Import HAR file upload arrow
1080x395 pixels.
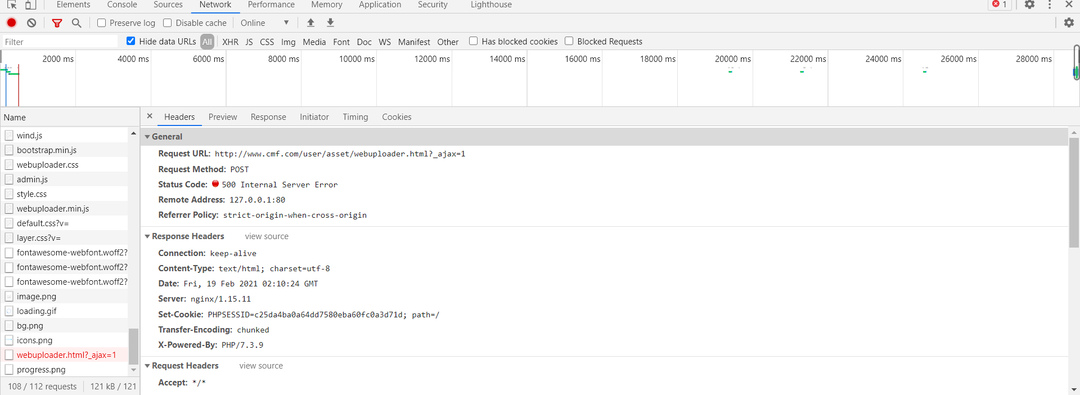tap(311, 23)
